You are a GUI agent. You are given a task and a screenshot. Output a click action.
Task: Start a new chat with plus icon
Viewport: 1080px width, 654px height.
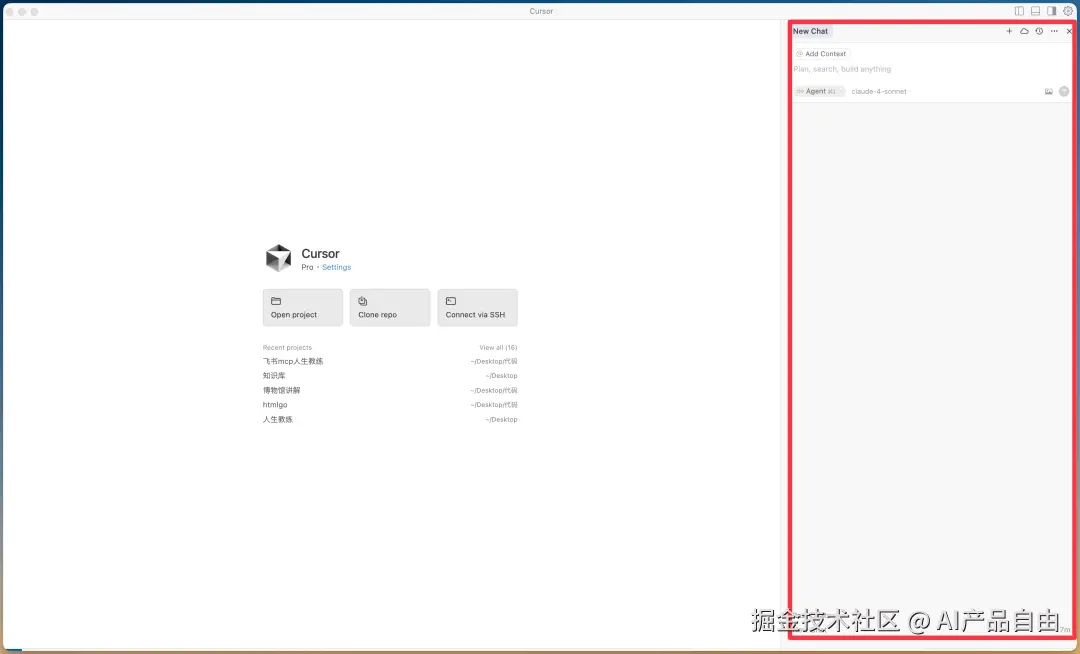pos(1009,31)
